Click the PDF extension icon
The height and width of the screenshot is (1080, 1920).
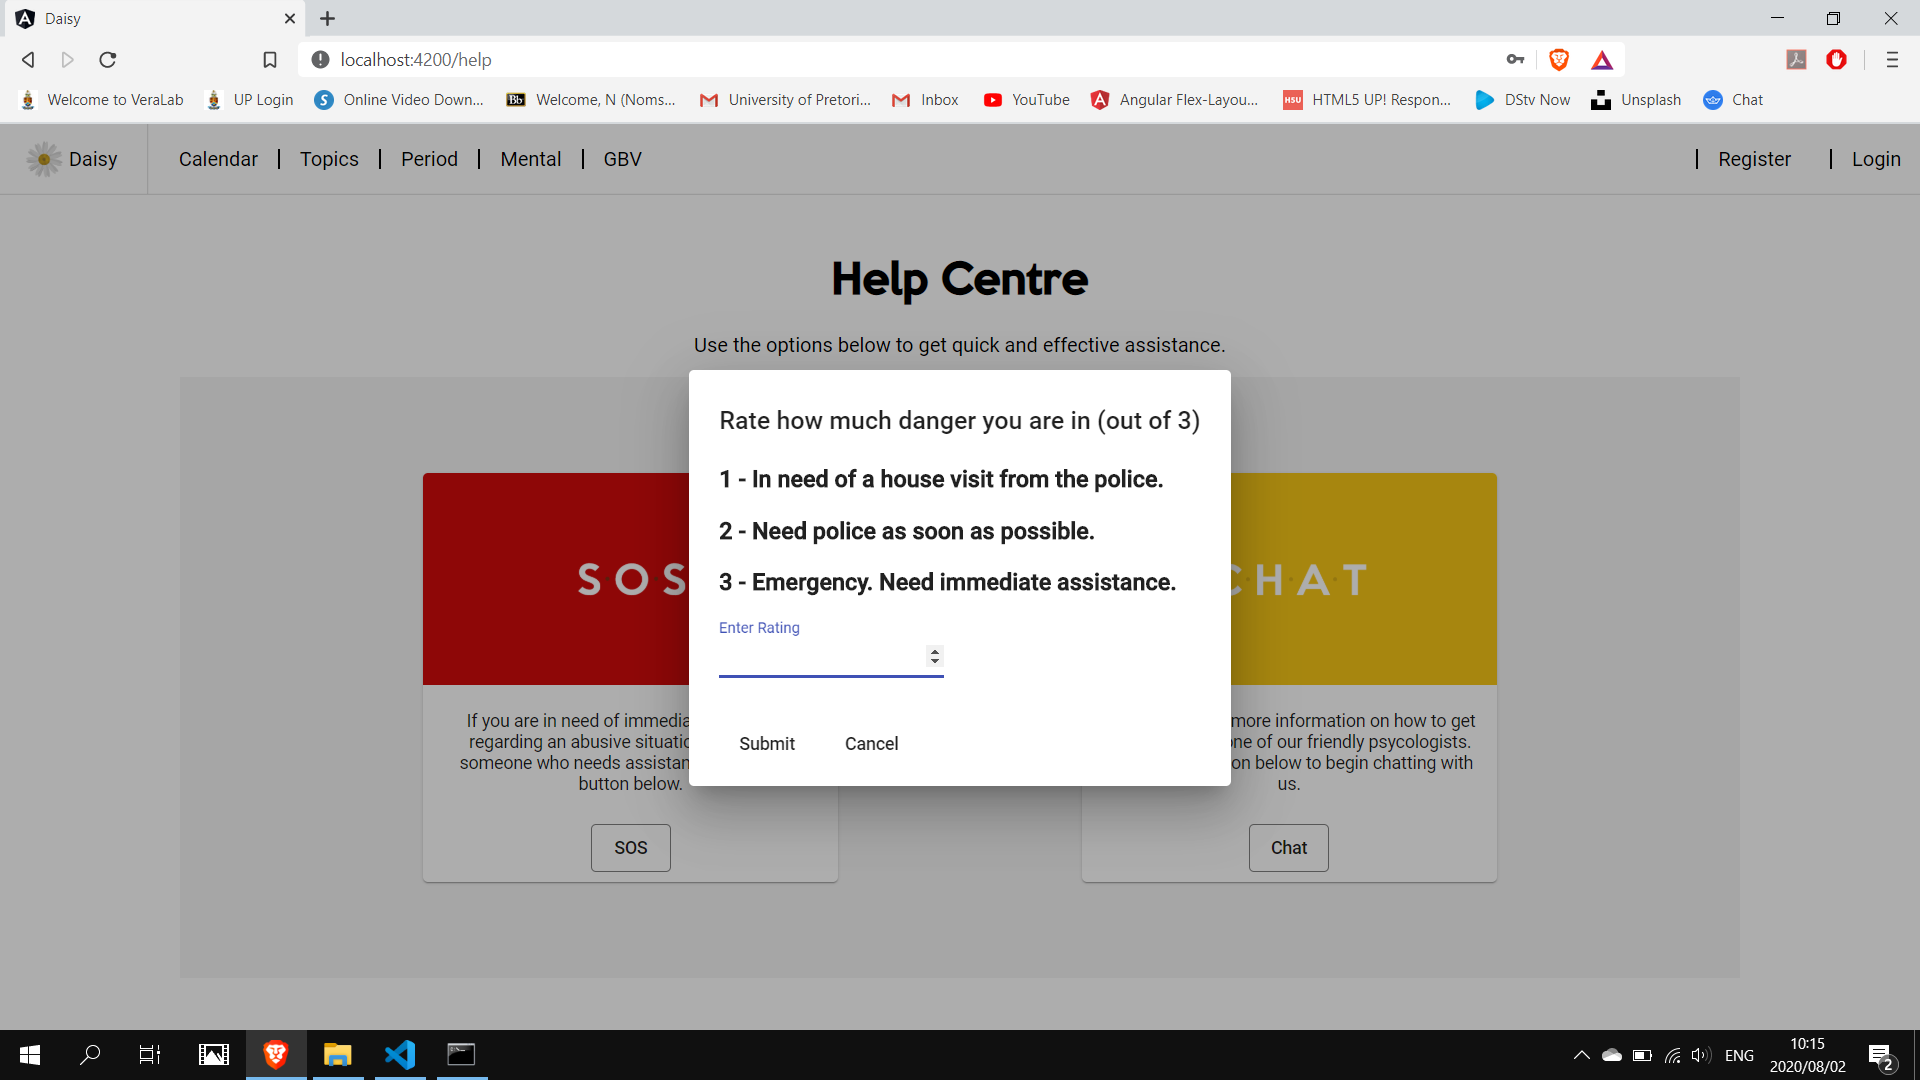[x=1796, y=60]
